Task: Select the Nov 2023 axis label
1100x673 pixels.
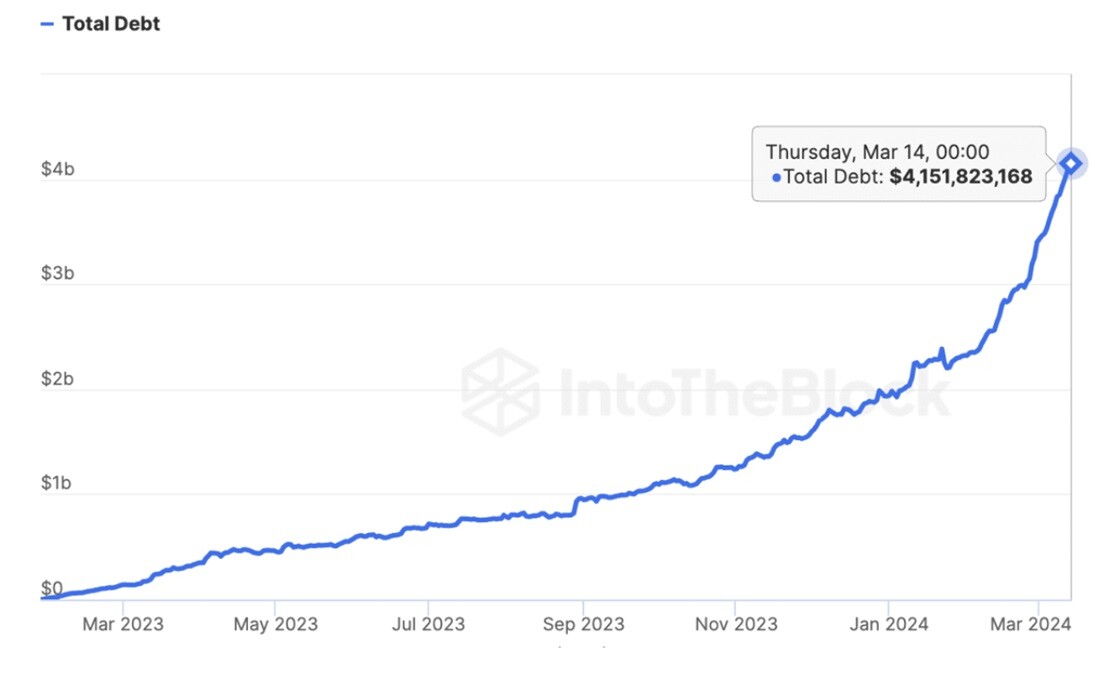Action: [736, 624]
